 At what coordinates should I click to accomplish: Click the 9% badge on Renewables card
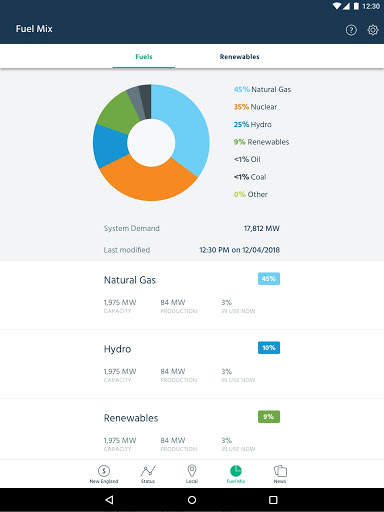pos(269,417)
